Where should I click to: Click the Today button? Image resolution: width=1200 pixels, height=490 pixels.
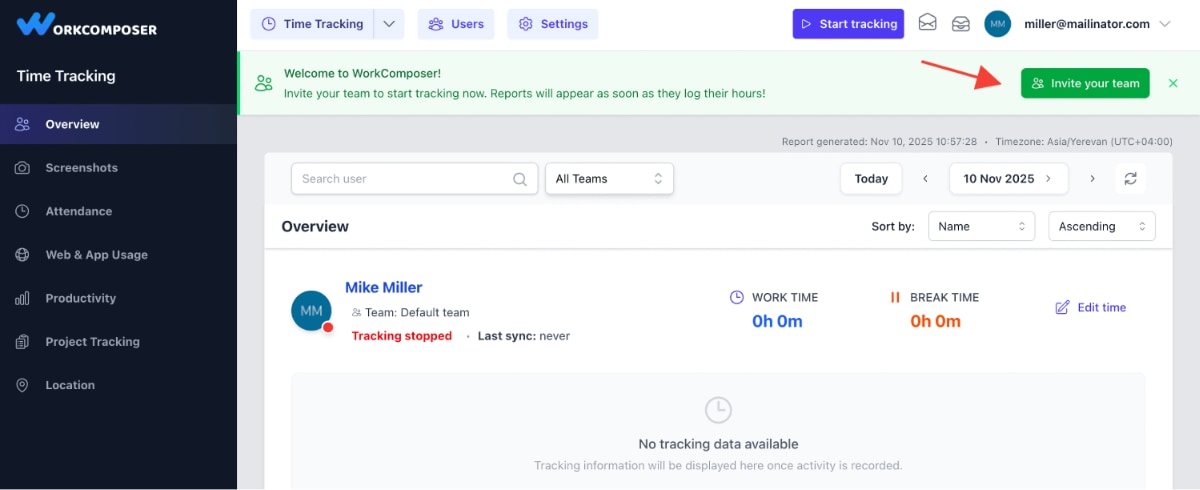tap(871, 179)
